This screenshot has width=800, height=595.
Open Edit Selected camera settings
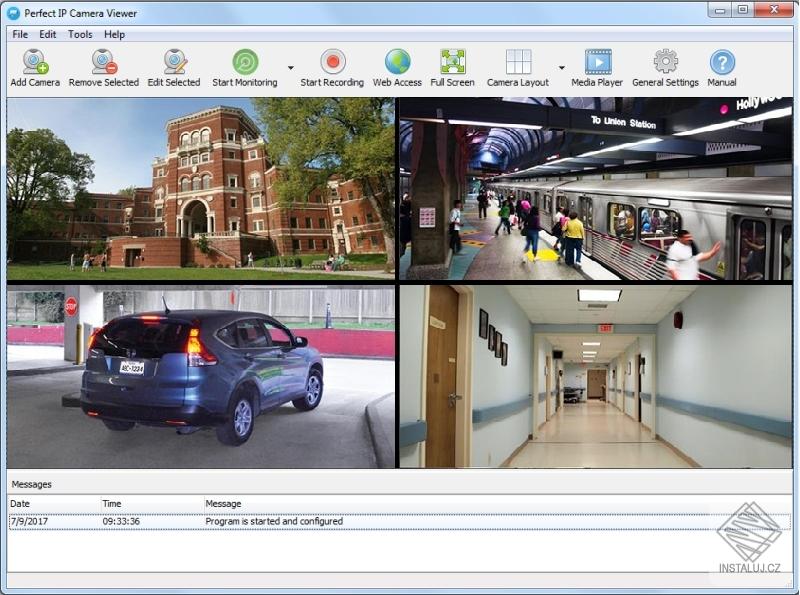pyautogui.click(x=173, y=63)
